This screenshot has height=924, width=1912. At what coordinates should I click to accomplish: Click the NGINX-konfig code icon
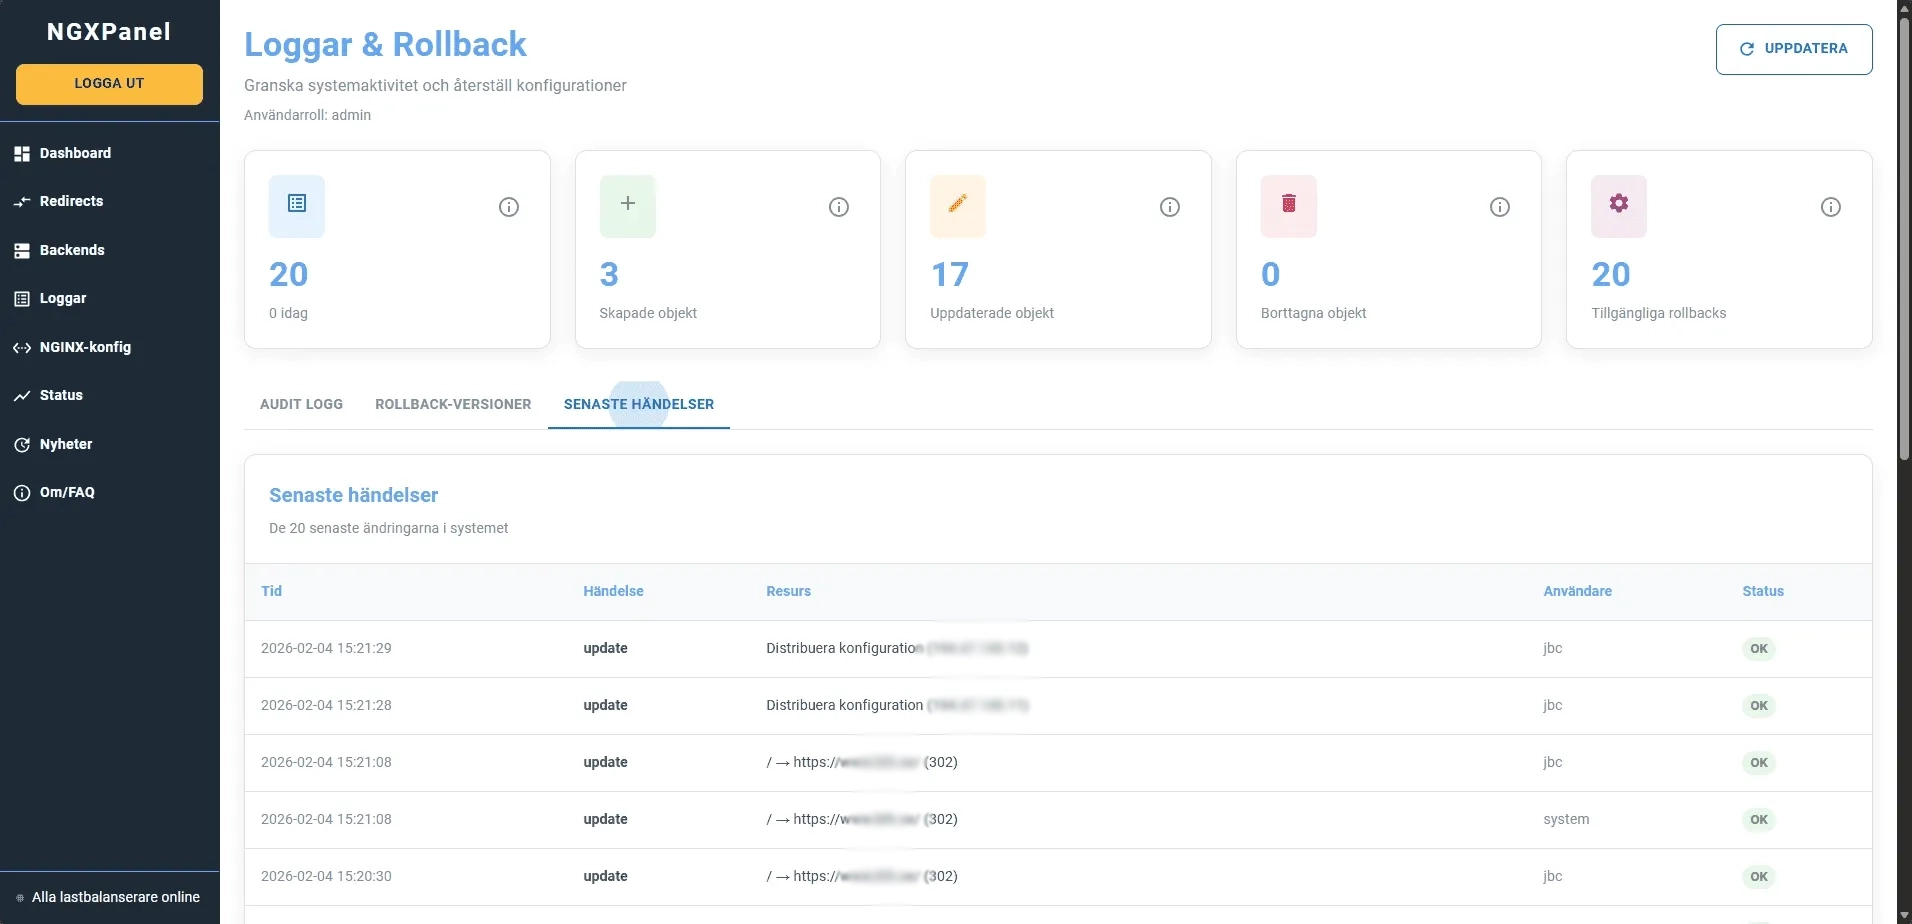pos(22,348)
